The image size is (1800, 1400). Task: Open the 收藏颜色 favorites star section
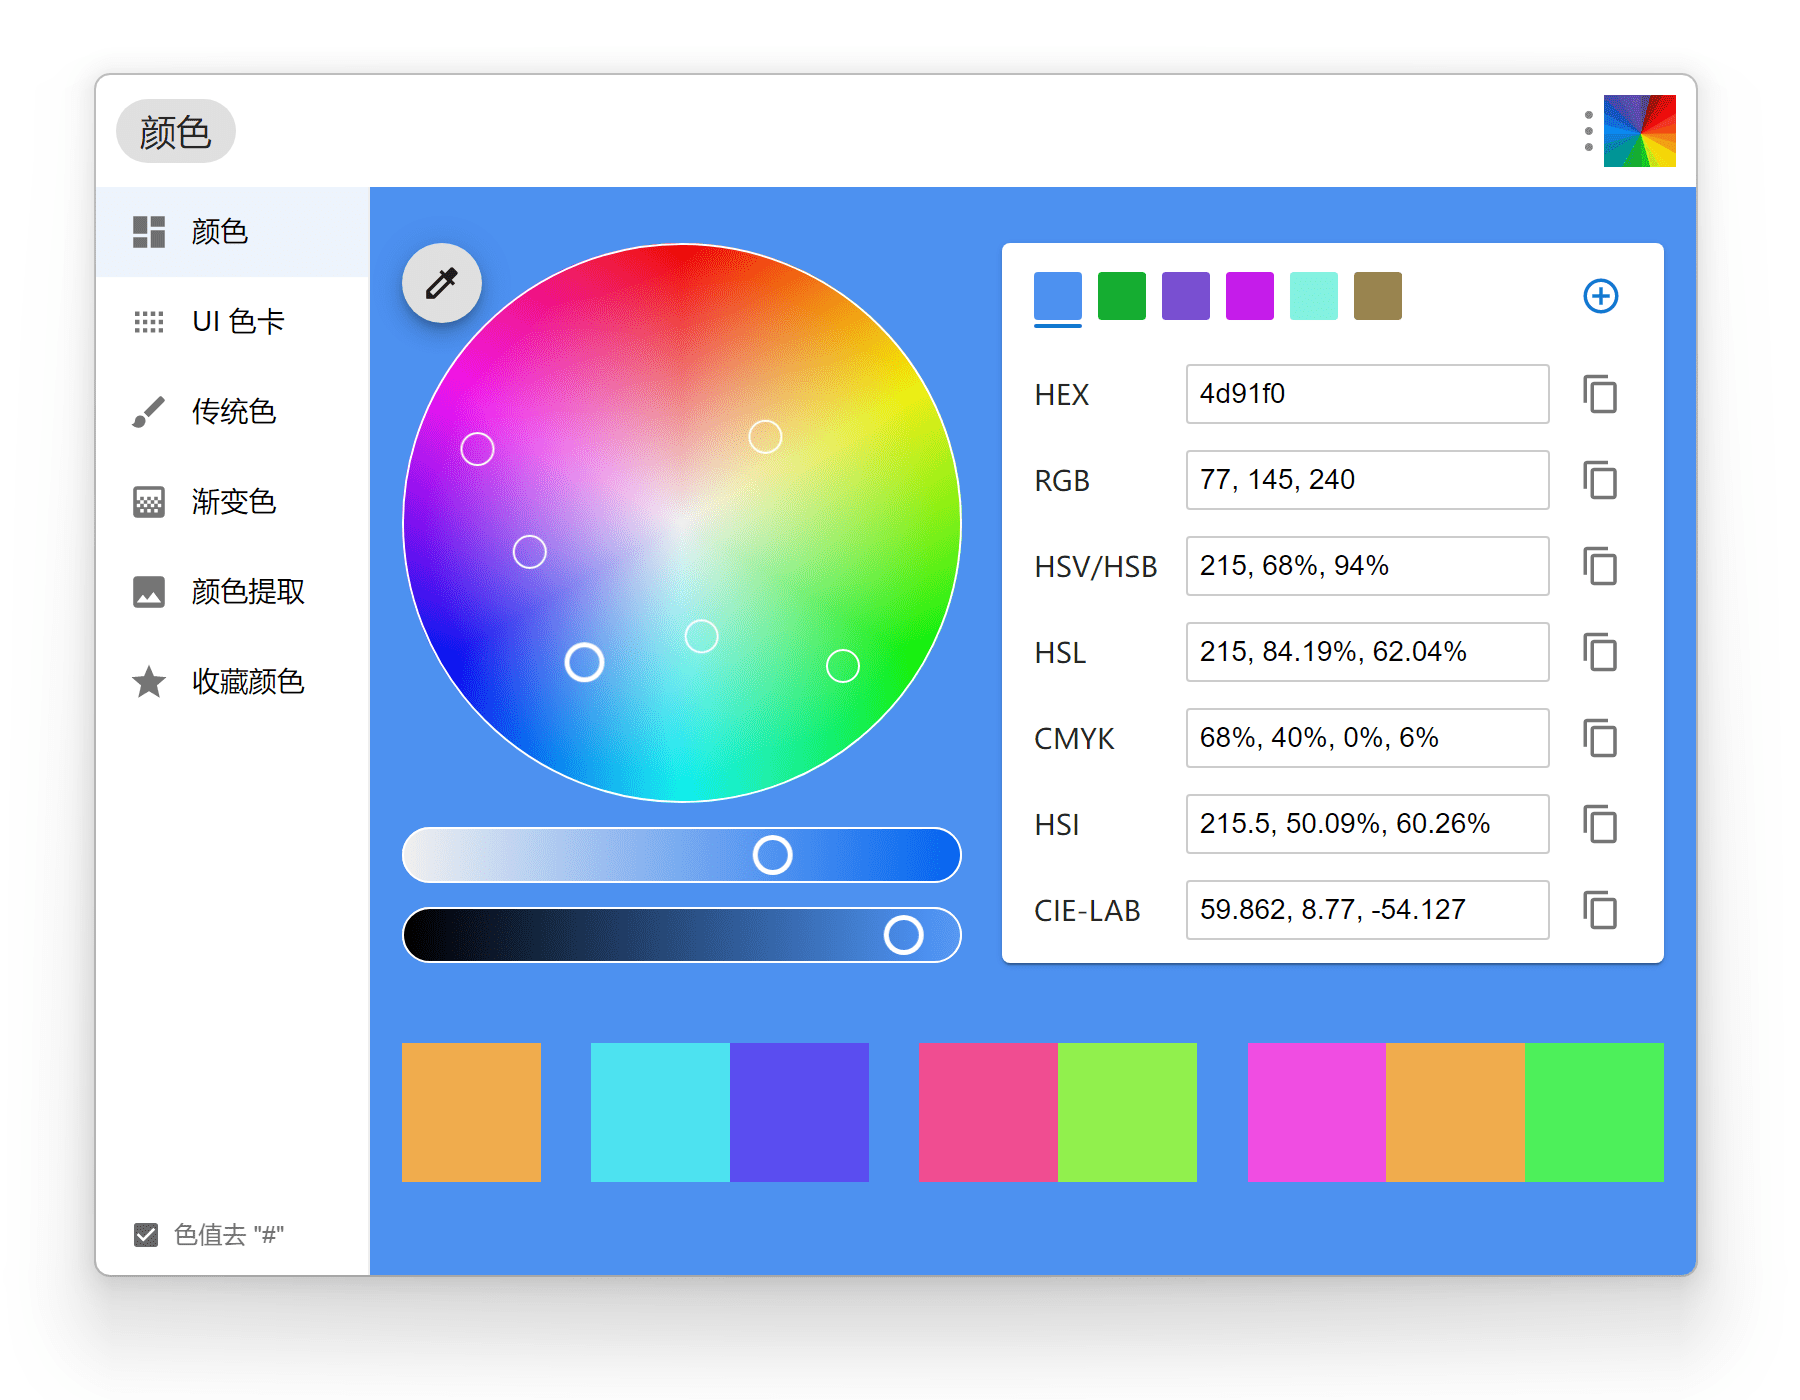tap(248, 682)
